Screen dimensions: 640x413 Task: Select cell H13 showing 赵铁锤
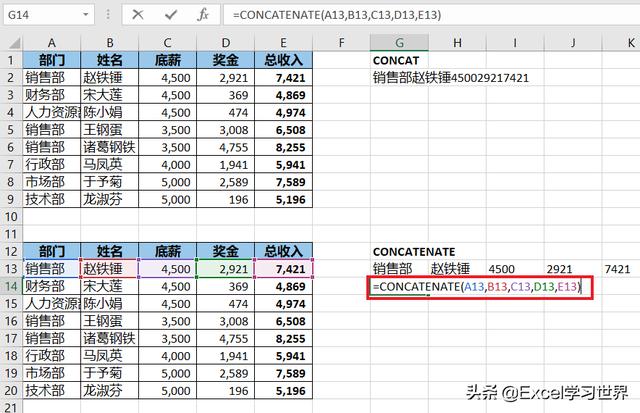pos(457,269)
